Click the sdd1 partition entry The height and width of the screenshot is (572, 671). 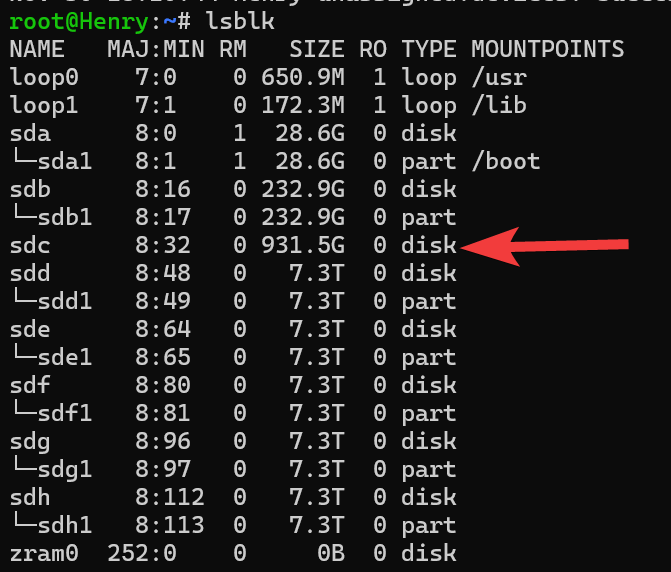(65, 301)
